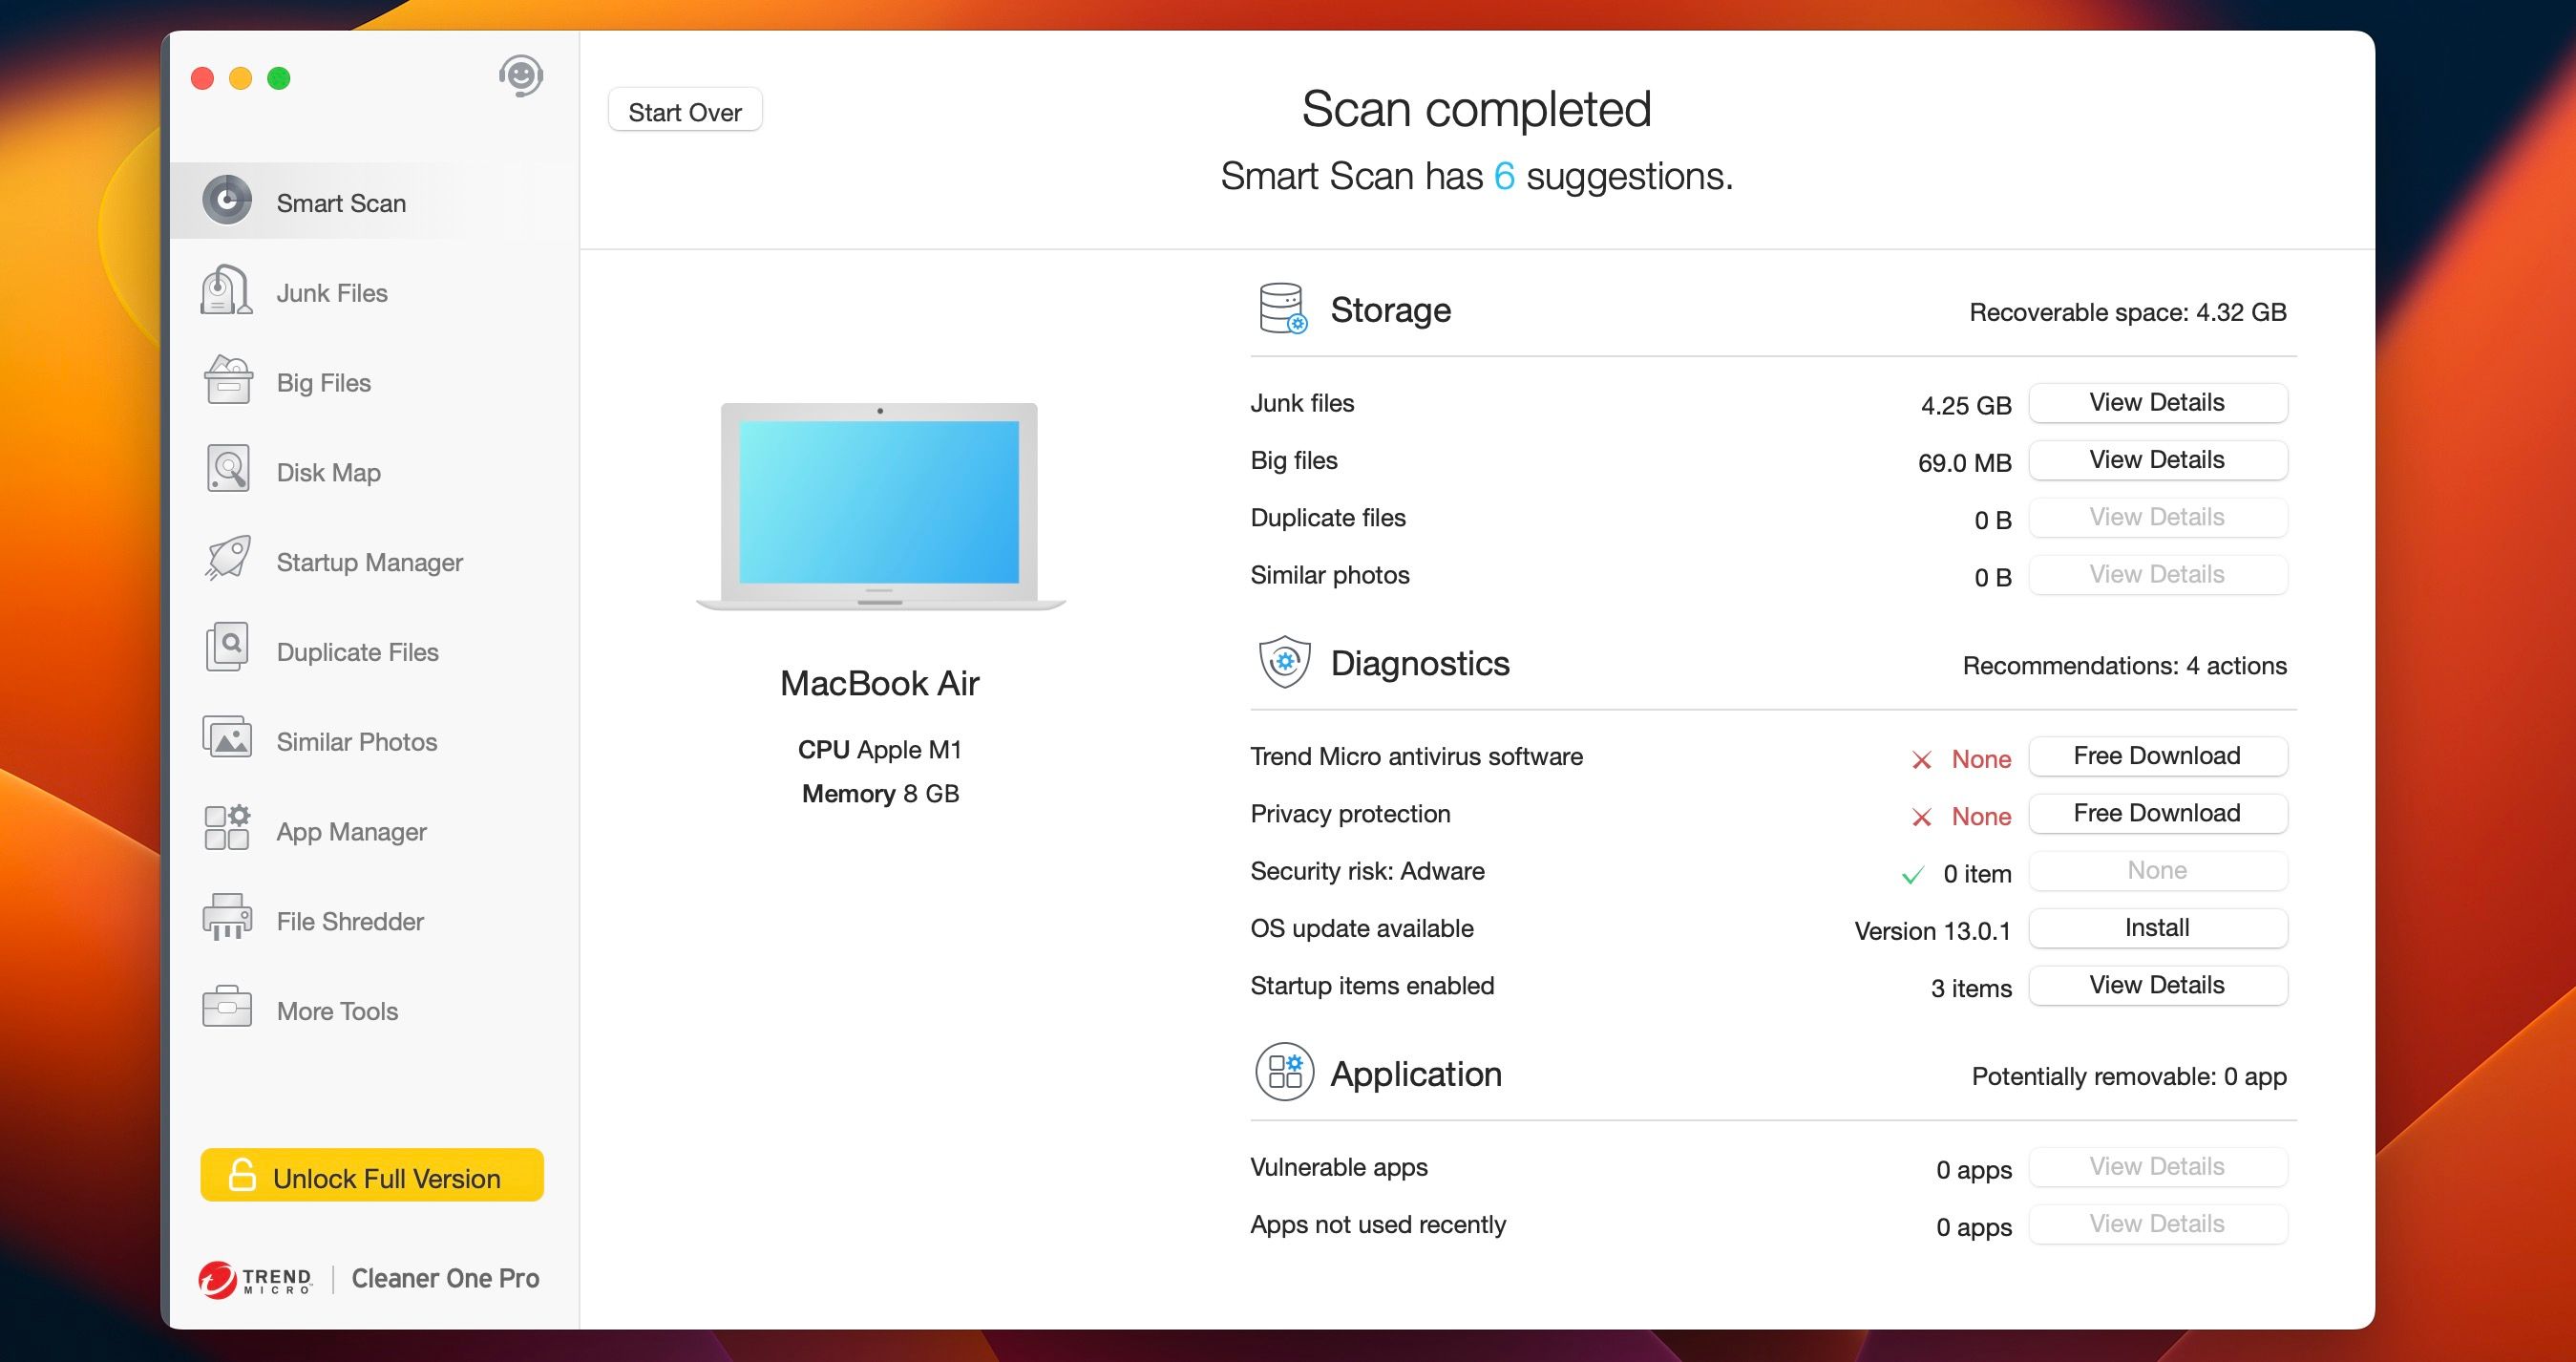This screenshot has width=2576, height=1362.
Task: Install the OS update 13.0.1
Action: point(2156,928)
